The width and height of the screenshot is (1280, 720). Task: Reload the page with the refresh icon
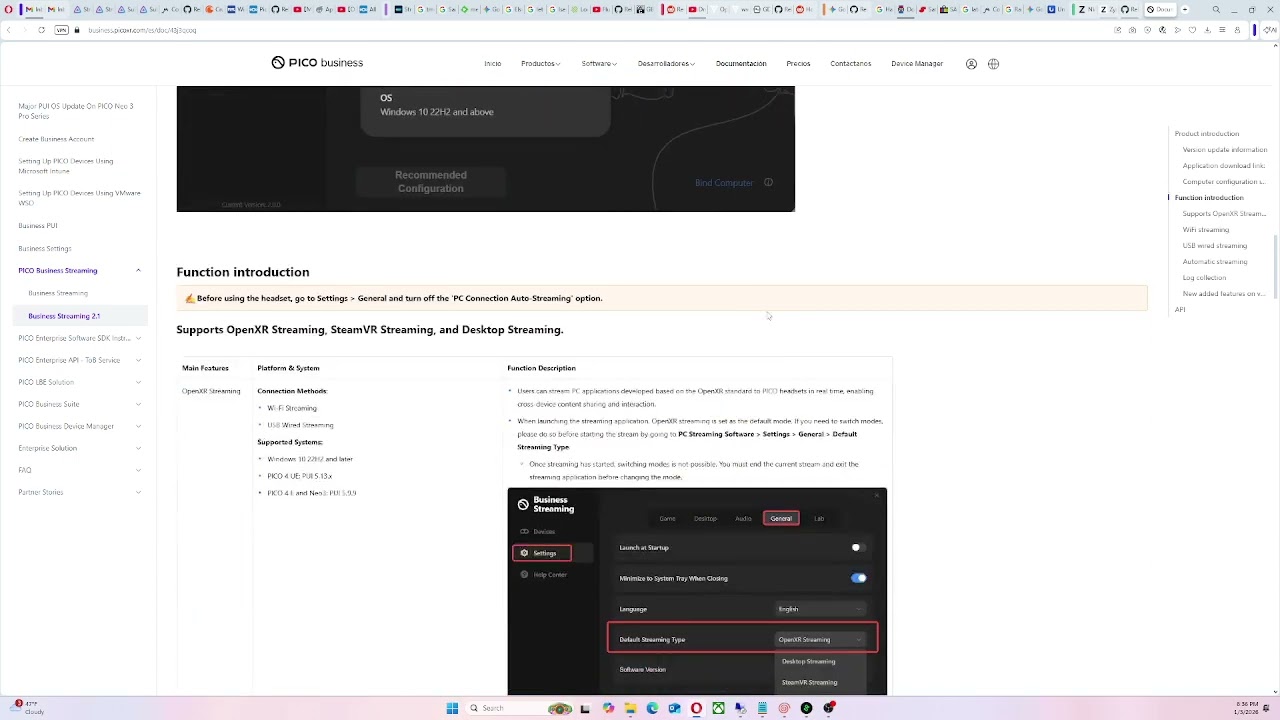click(41, 30)
